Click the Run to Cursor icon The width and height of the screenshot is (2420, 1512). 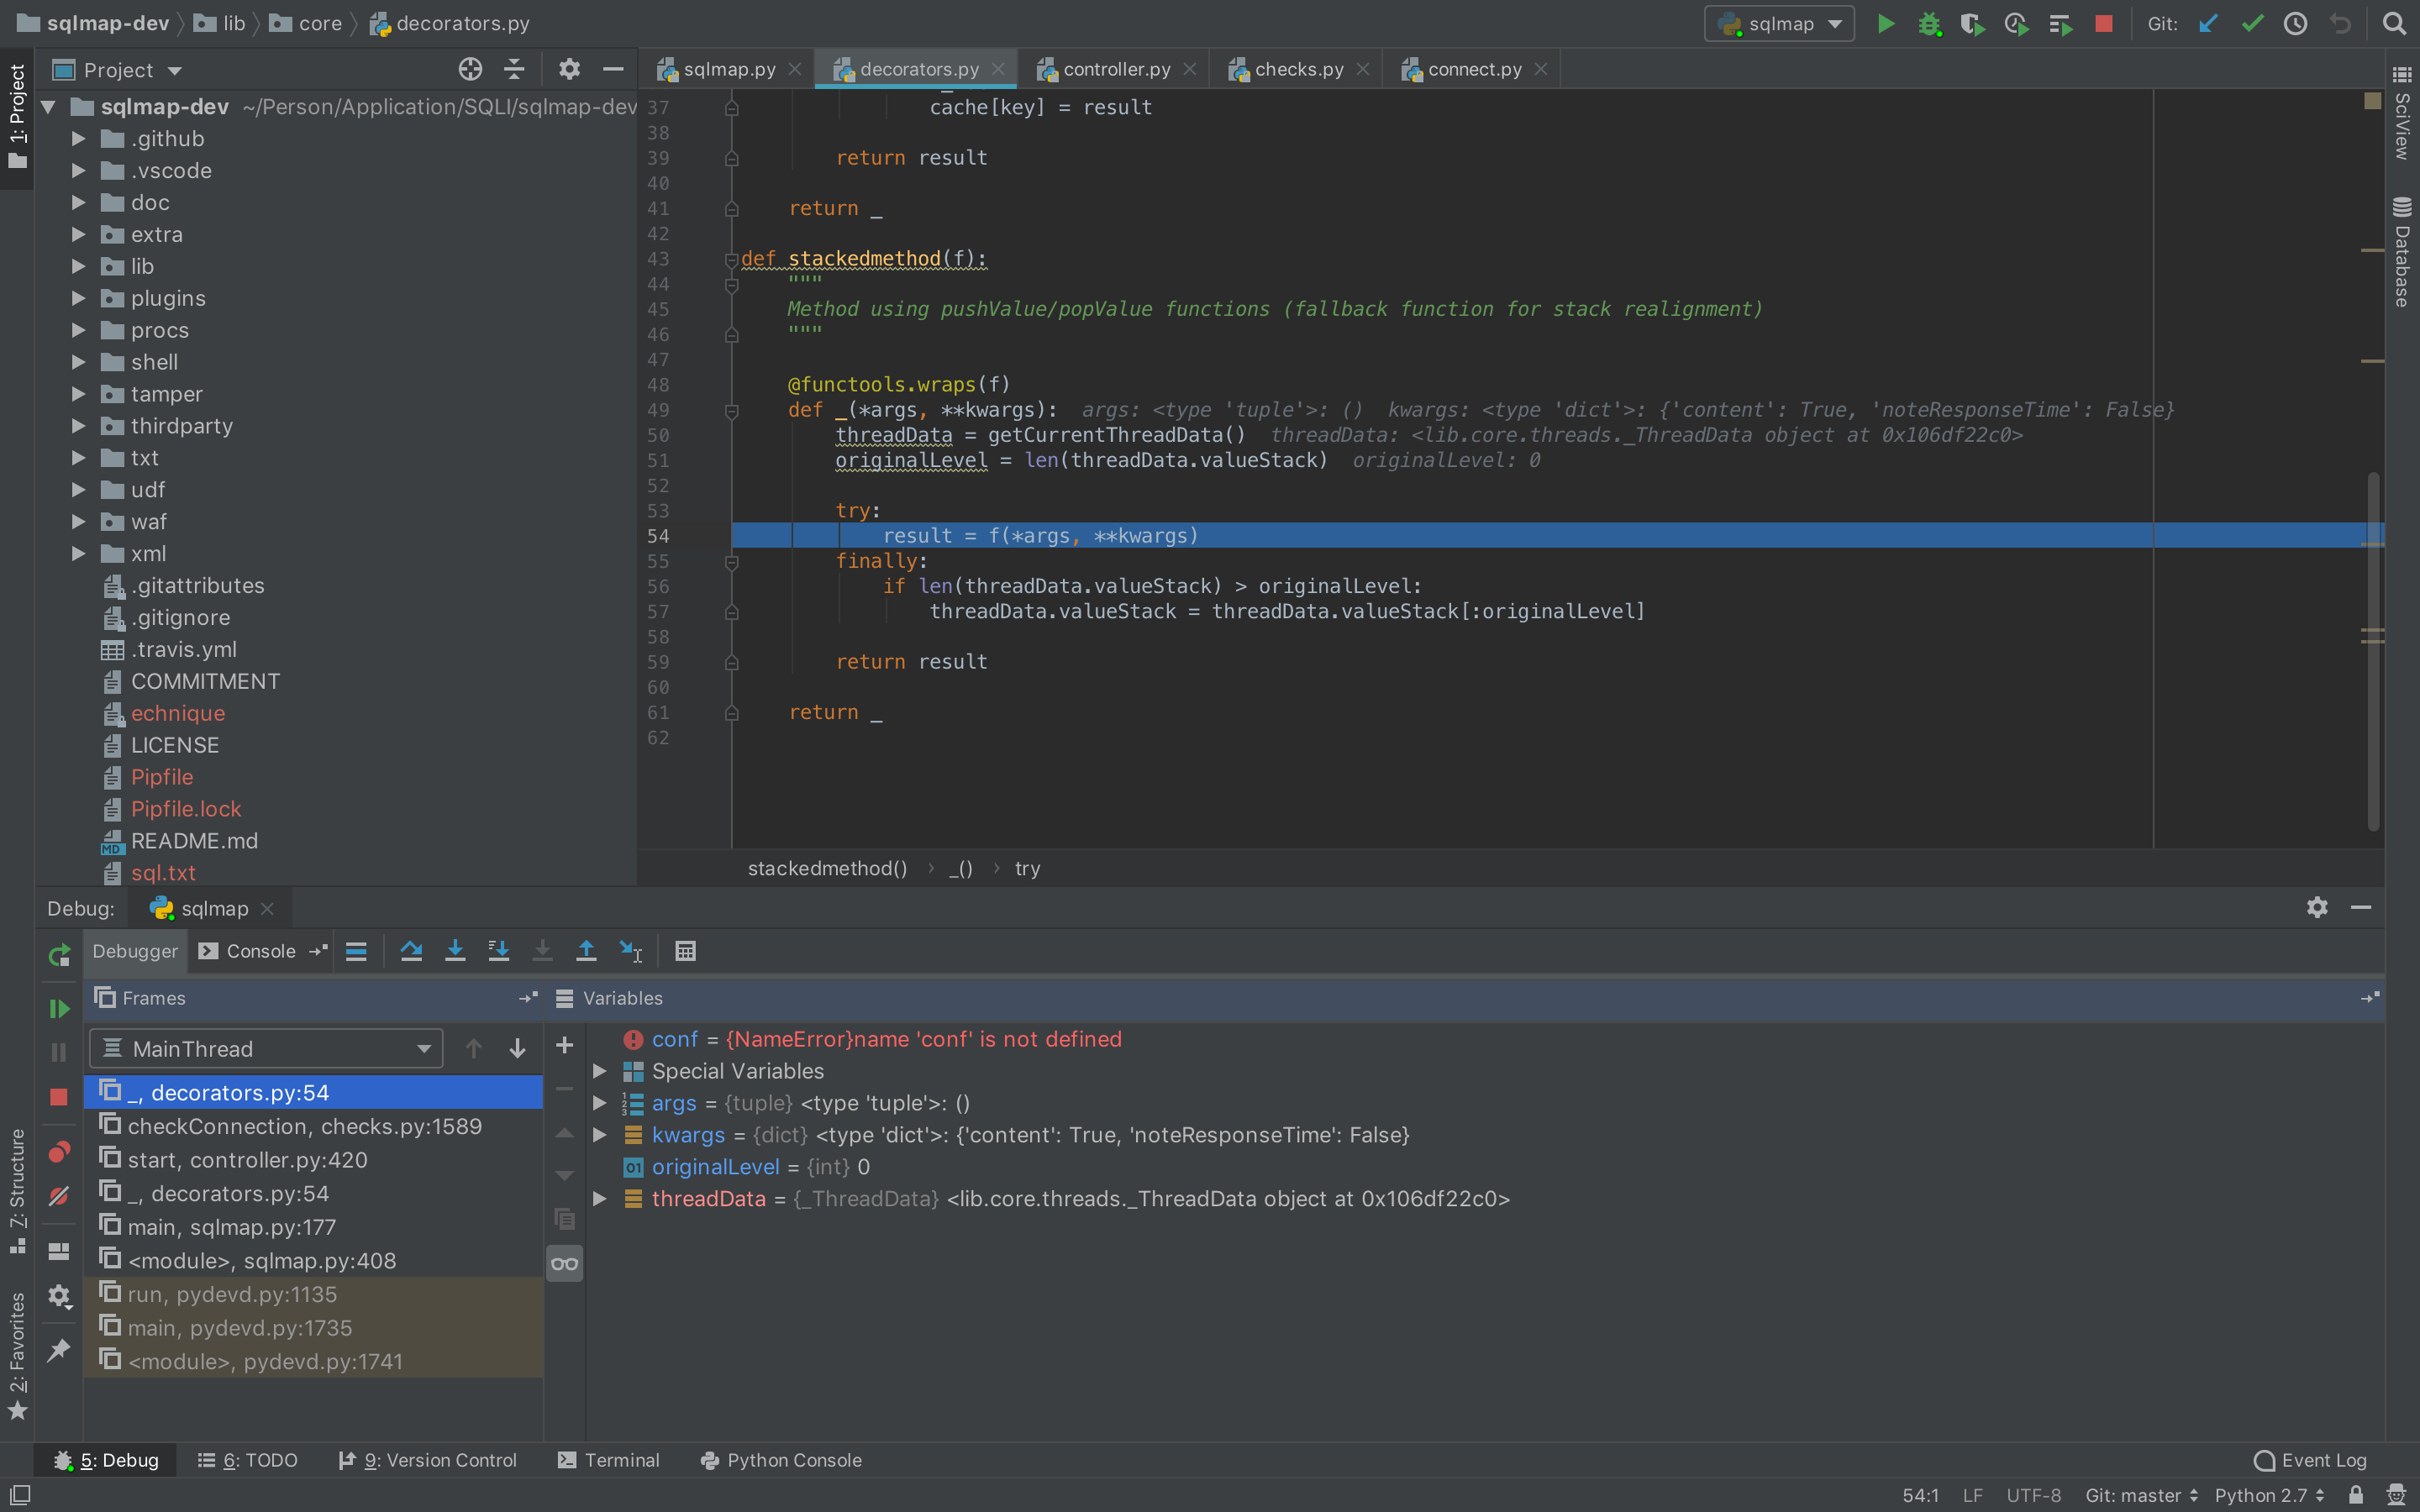tap(631, 951)
